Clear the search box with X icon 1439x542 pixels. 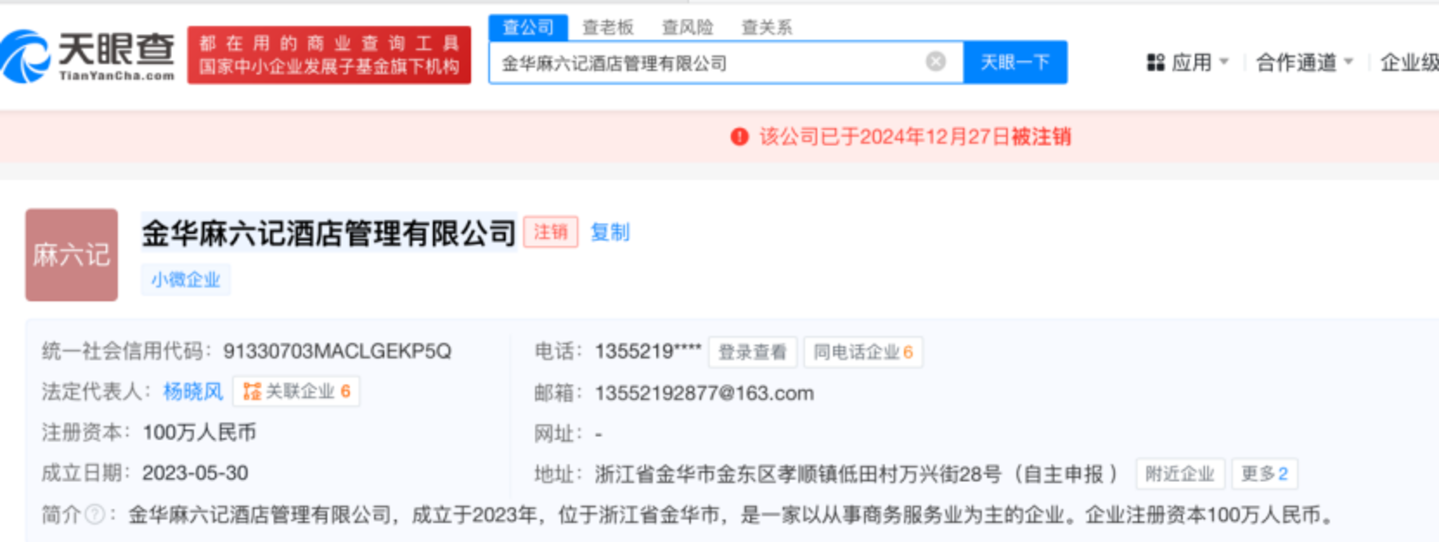point(935,62)
